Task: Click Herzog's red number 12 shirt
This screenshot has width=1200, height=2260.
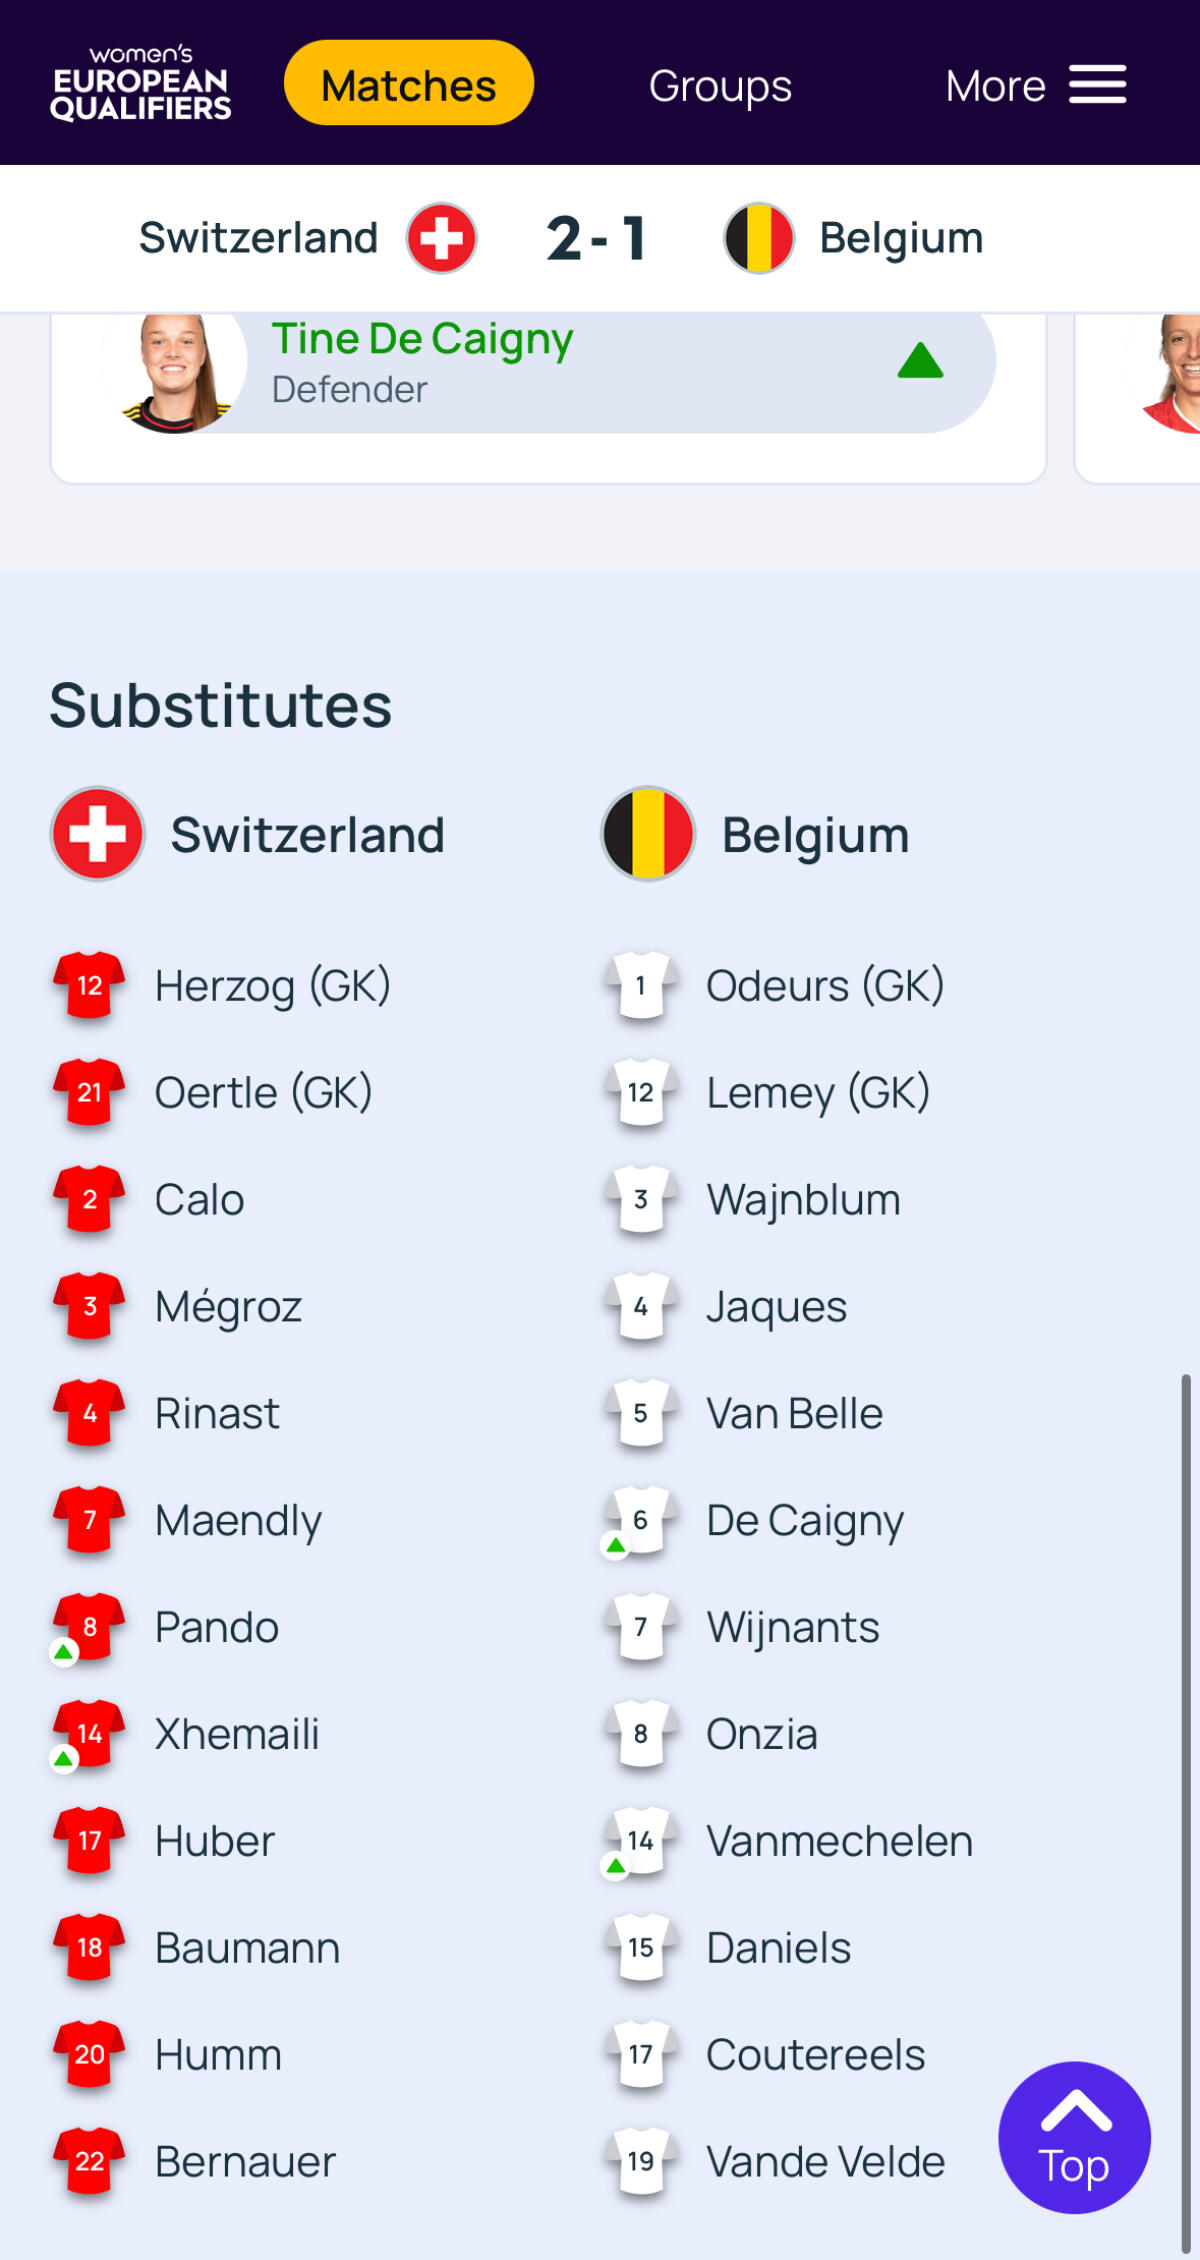Action: click(x=89, y=985)
